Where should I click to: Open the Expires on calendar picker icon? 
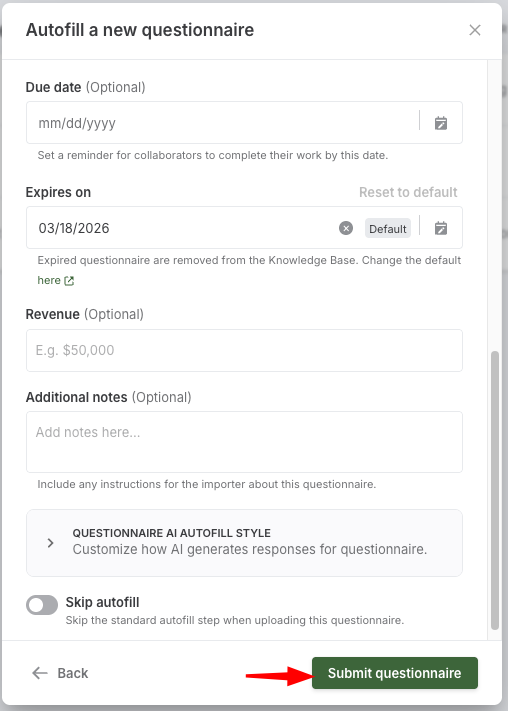pos(440,228)
